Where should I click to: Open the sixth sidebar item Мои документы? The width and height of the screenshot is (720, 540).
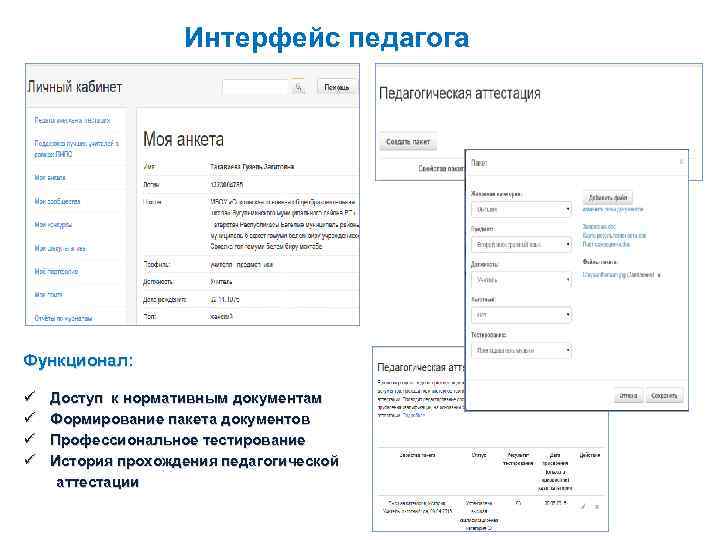click(60, 248)
